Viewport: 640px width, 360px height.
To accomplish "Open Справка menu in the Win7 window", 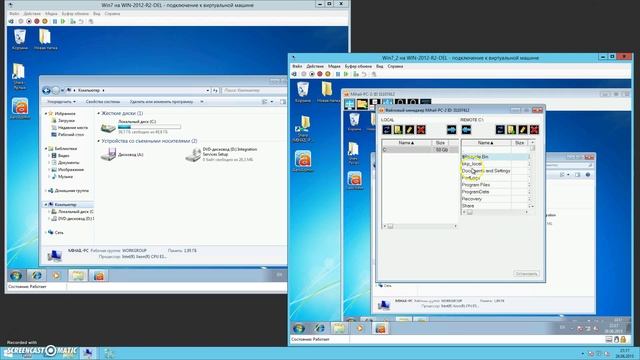I will click(x=112, y=13).
